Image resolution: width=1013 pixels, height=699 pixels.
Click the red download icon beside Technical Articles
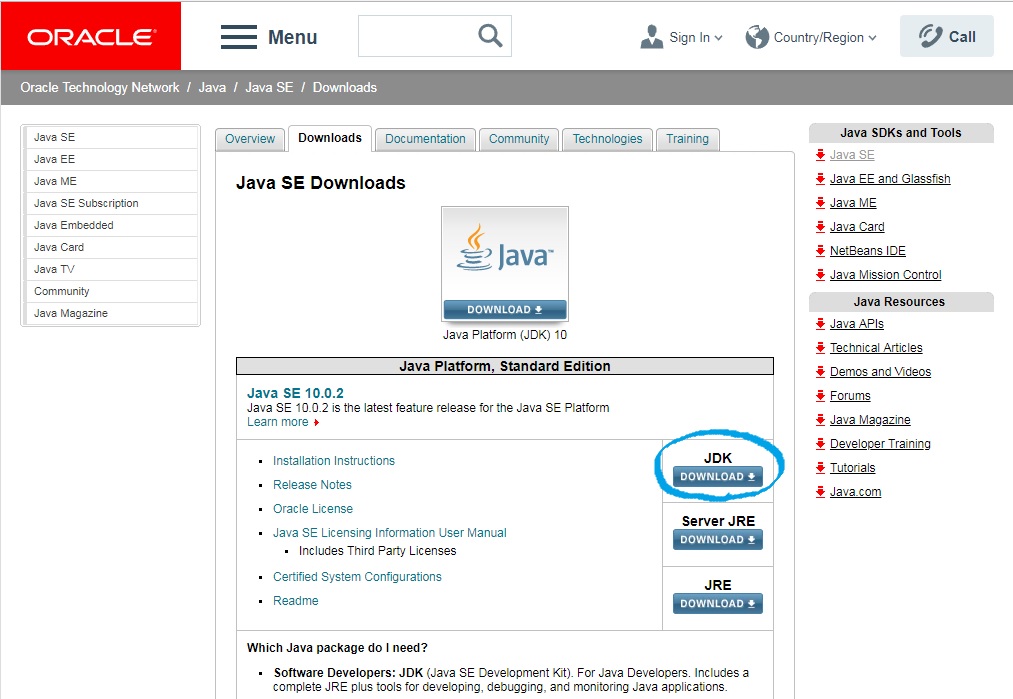pyautogui.click(x=820, y=348)
